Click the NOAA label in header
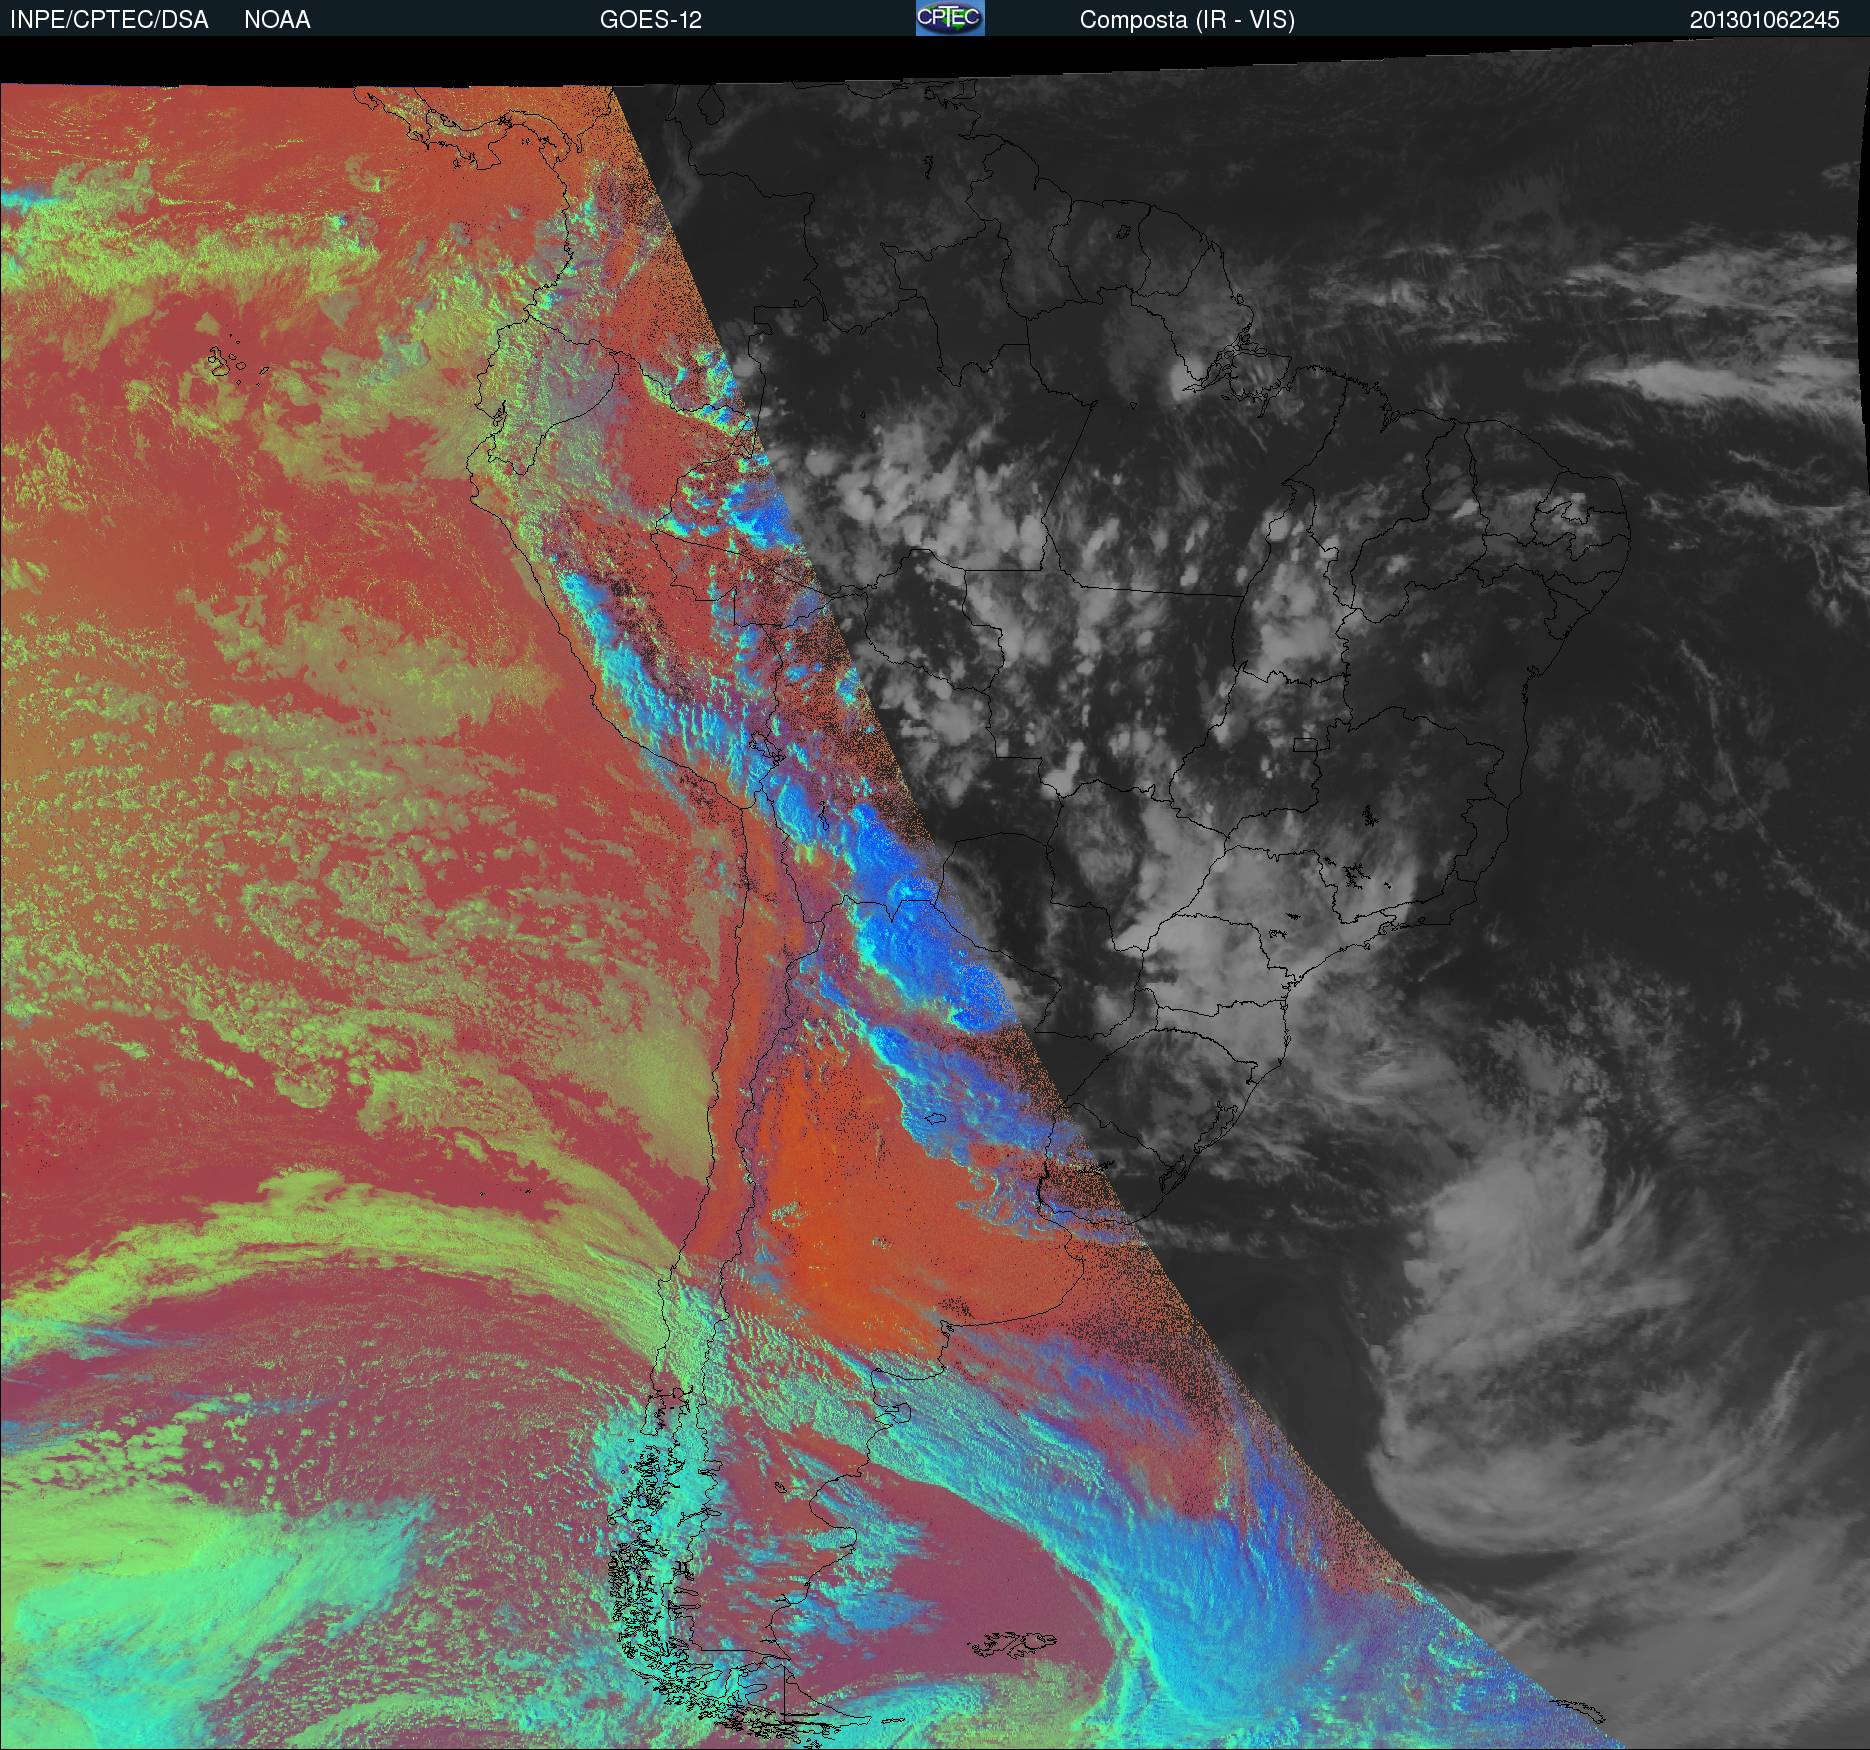 point(277,20)
